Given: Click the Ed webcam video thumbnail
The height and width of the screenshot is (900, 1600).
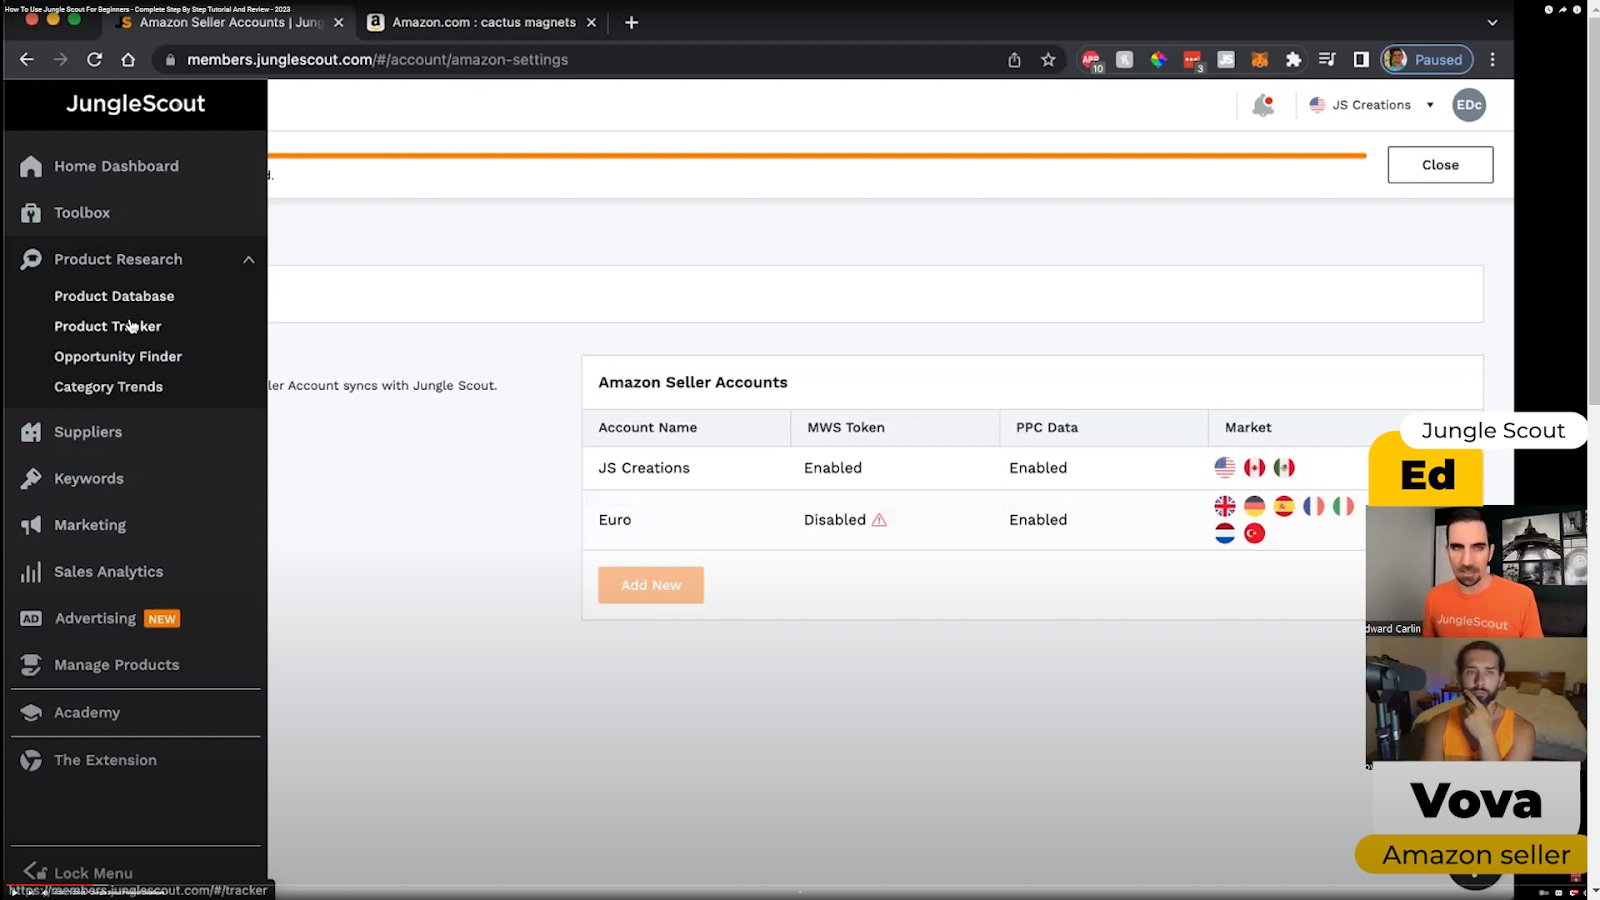Looking at the screenshot, I should (1476, 572).
